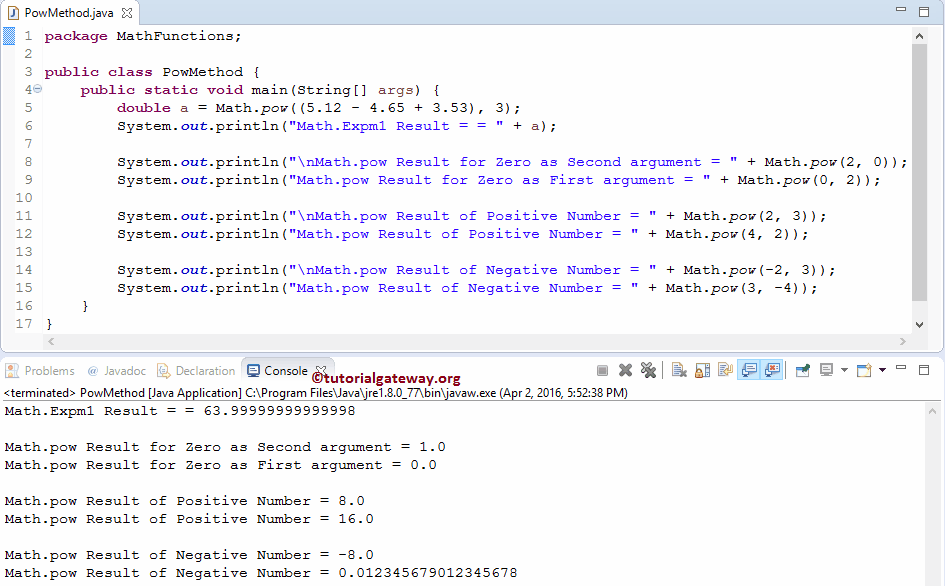
Task: Click the Remove Launch icon
Action: (x=626, y=369)
